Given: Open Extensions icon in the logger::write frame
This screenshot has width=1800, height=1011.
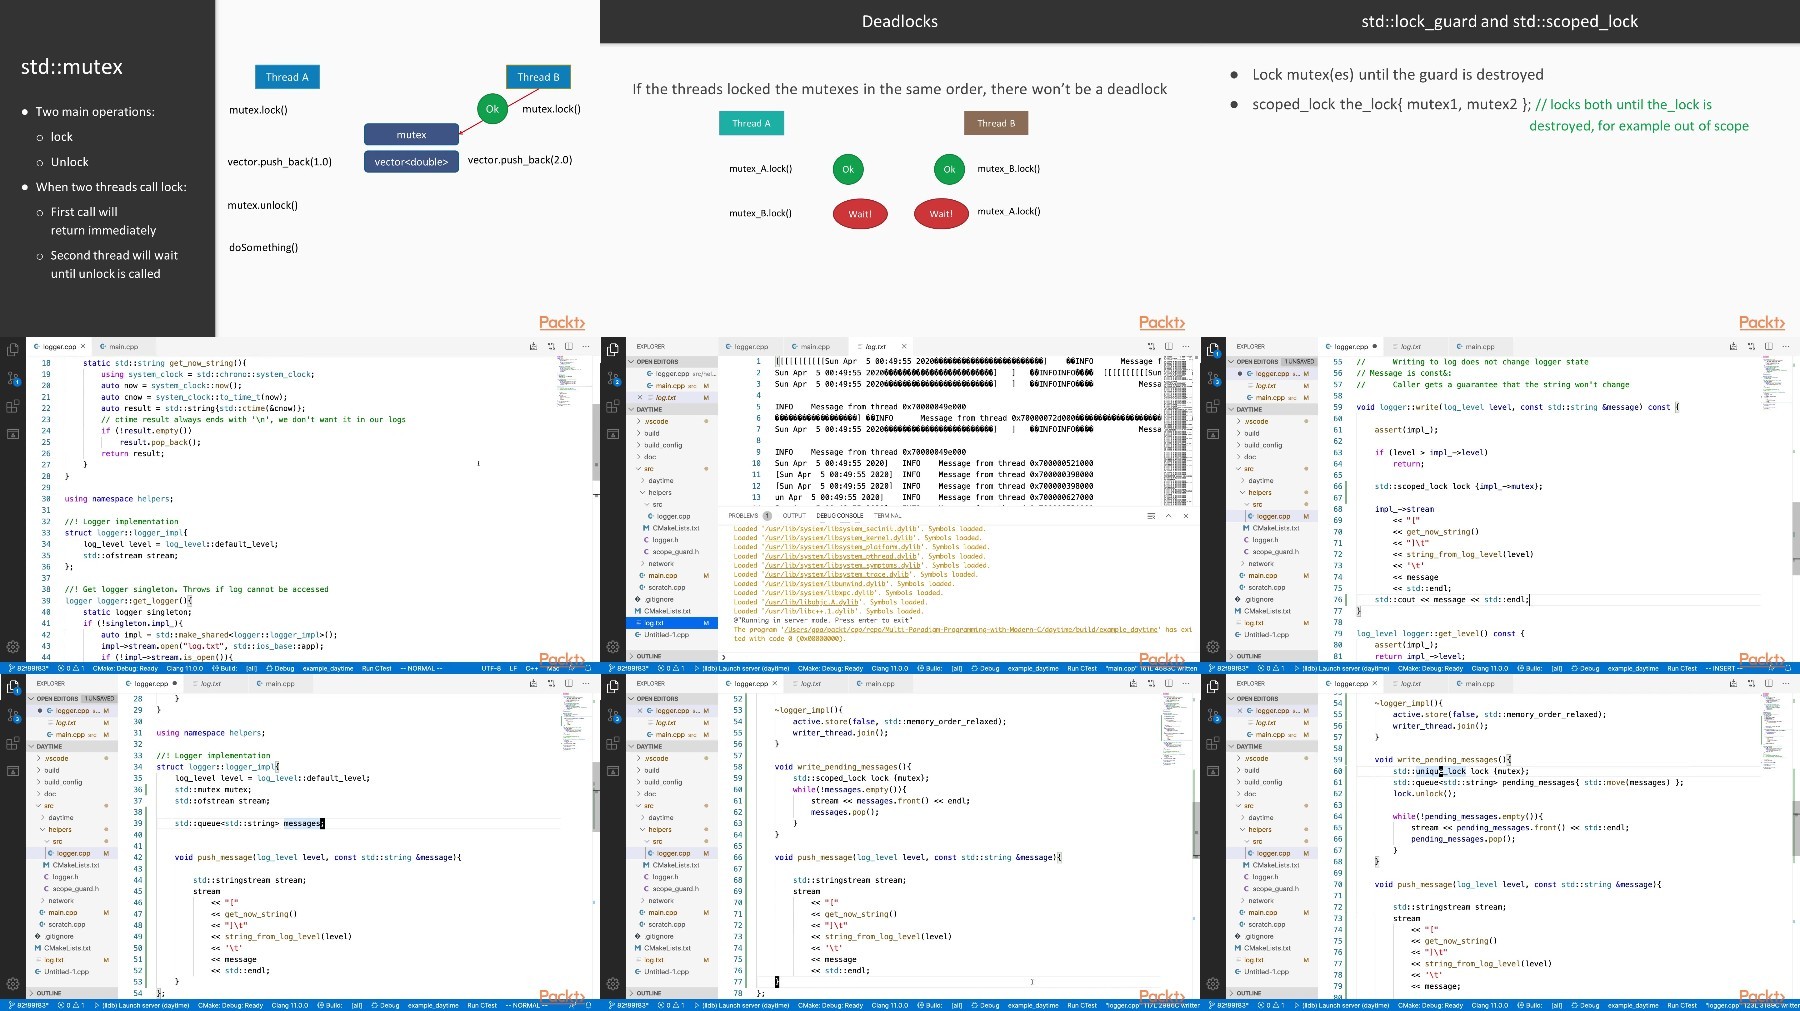Looking at the screenshot, I should [x=1213, y=407].
